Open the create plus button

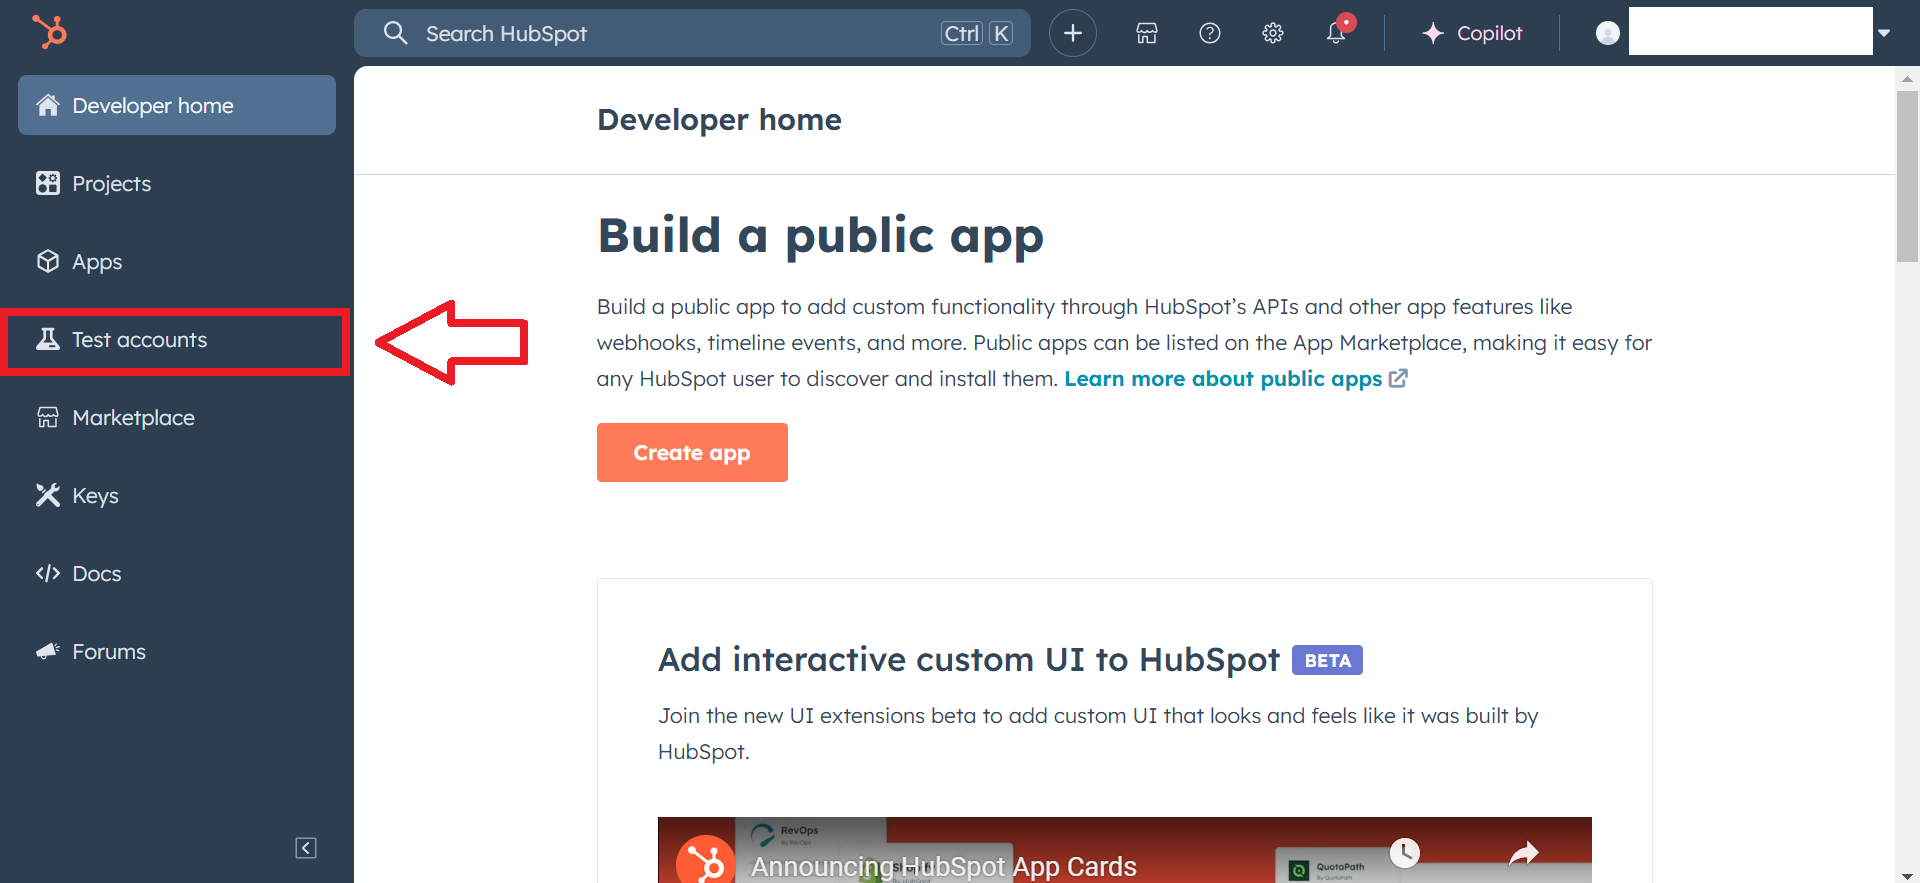pos(1072,33)
